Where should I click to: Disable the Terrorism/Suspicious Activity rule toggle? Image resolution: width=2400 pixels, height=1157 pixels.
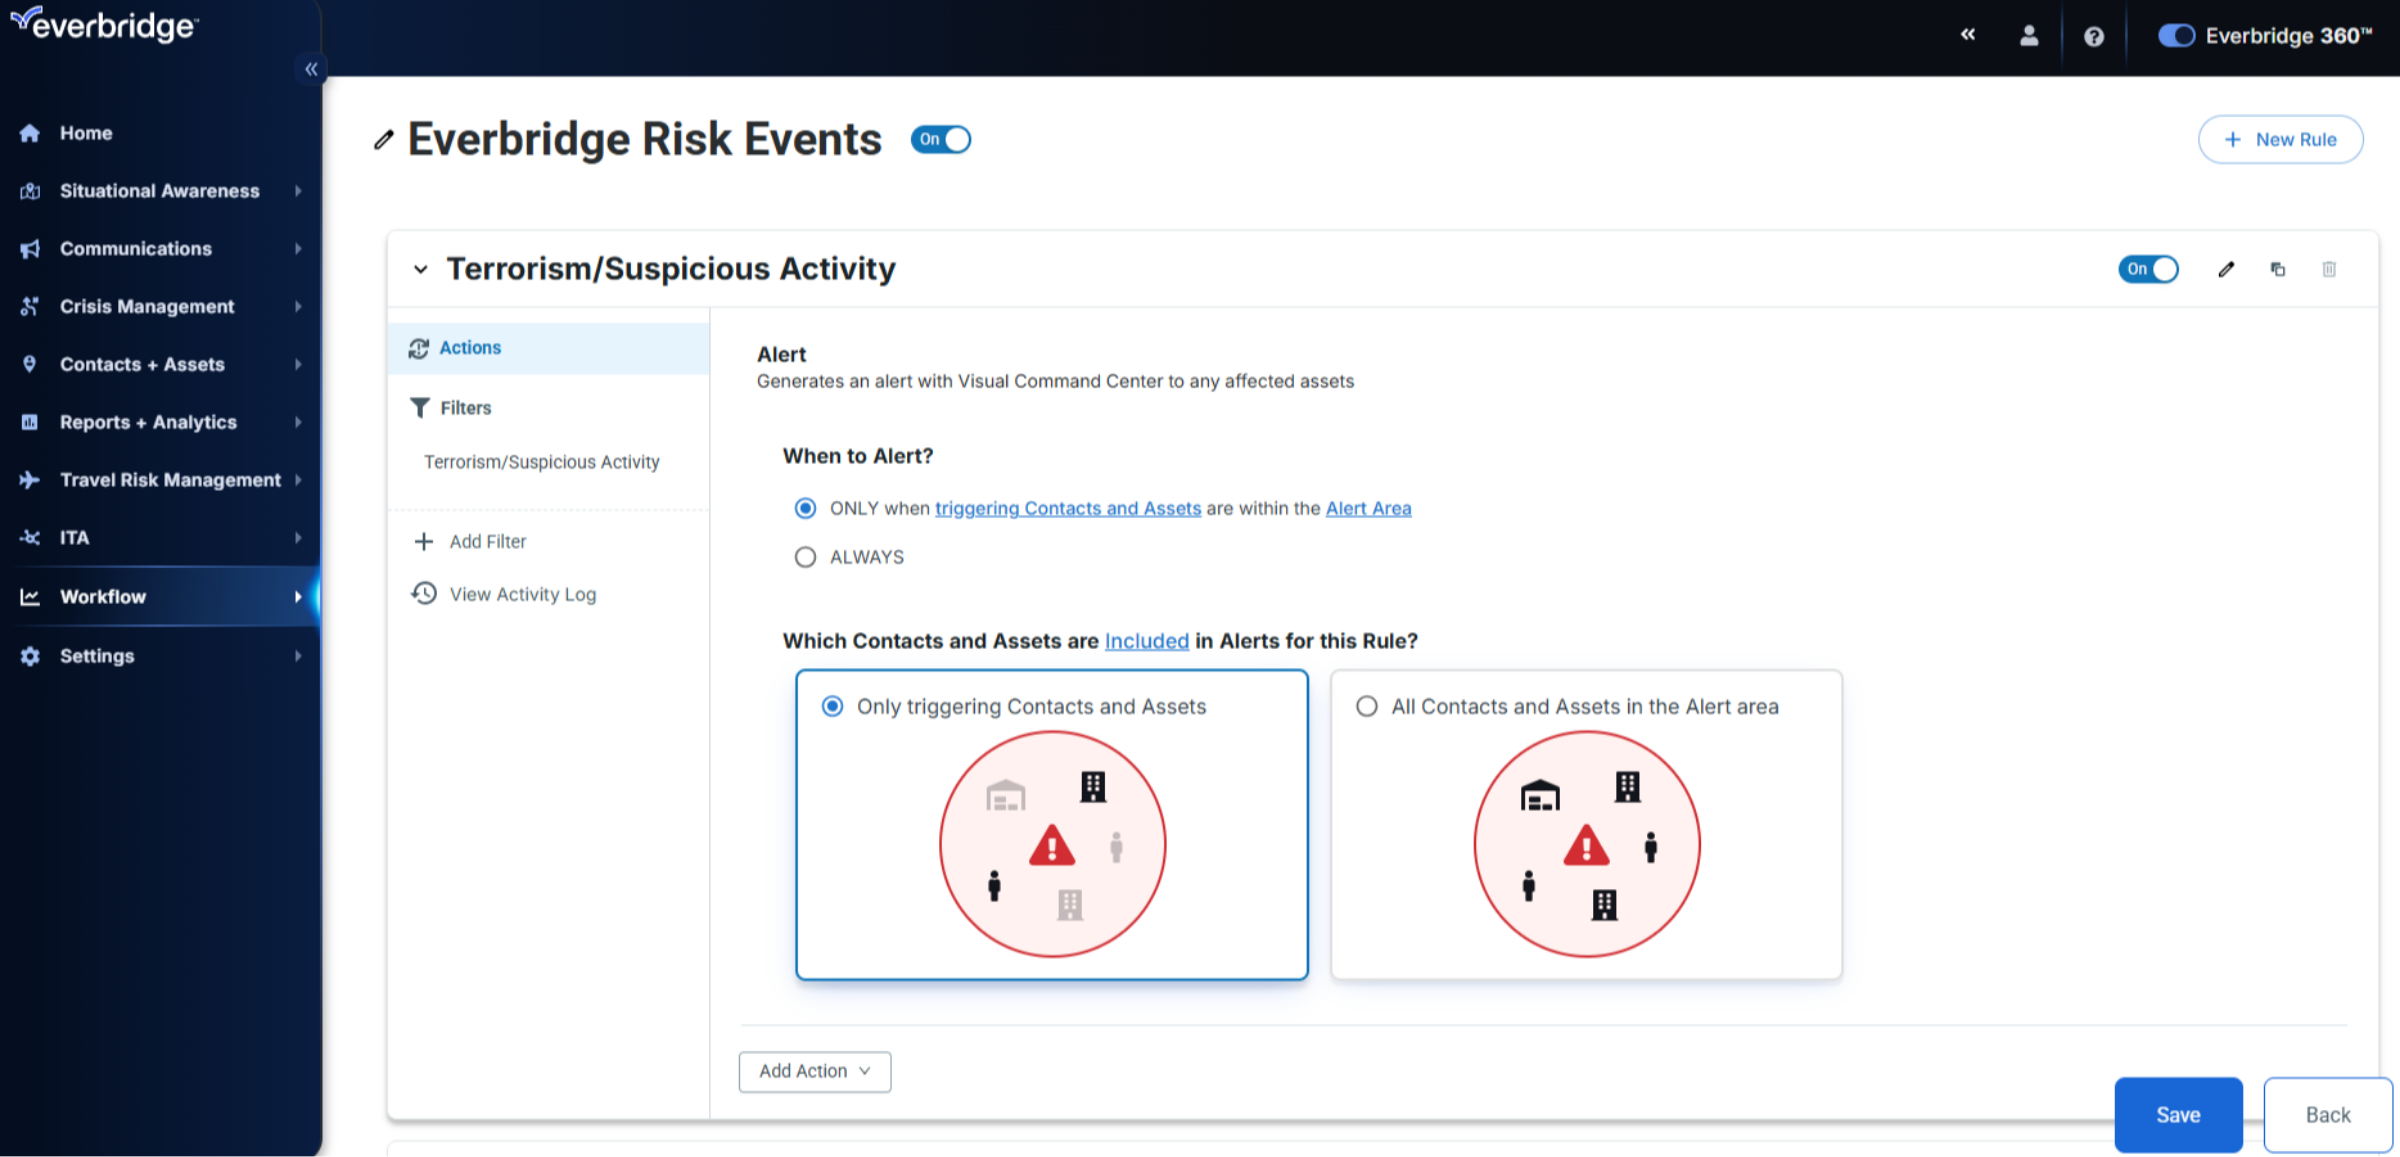coord(2148,269)
